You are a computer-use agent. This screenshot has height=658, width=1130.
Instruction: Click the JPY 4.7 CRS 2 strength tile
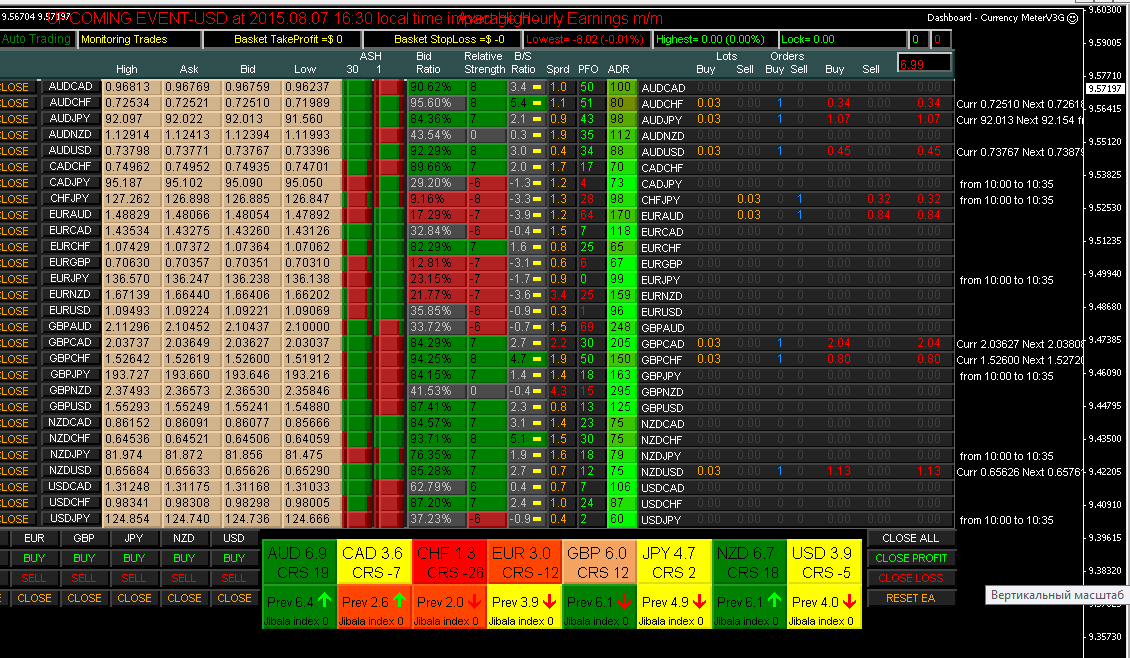point(675,562)
